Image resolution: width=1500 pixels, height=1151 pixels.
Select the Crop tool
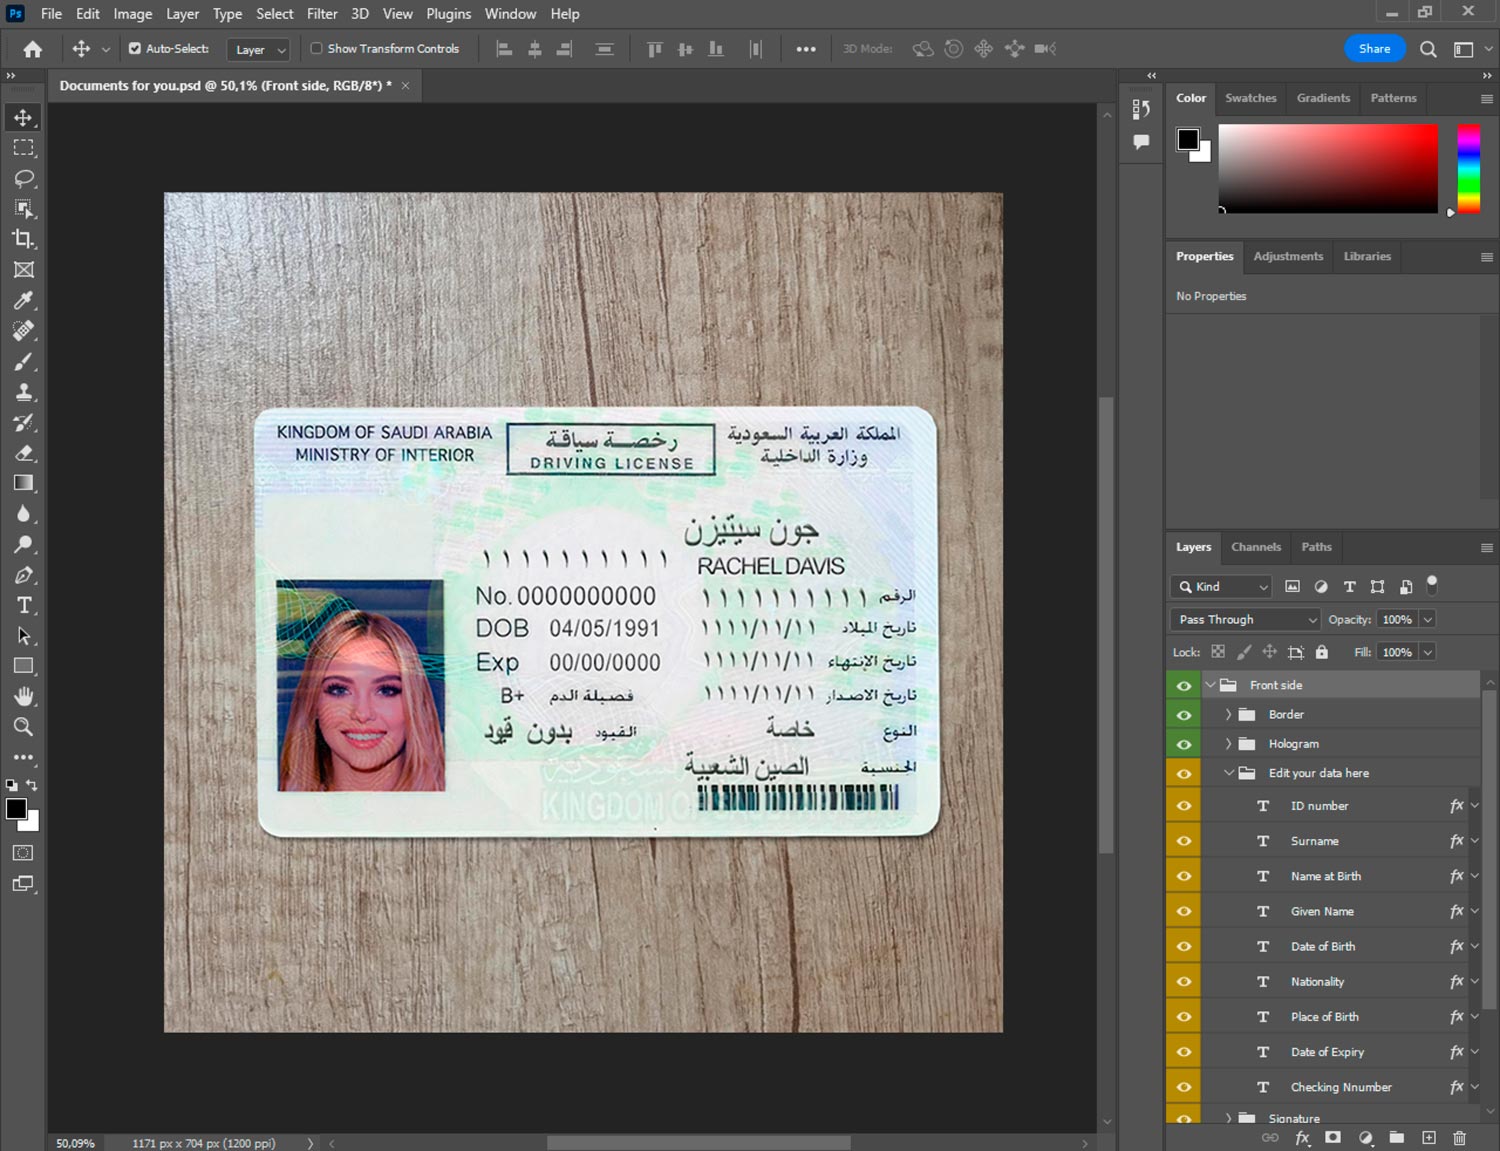[24, 239]
